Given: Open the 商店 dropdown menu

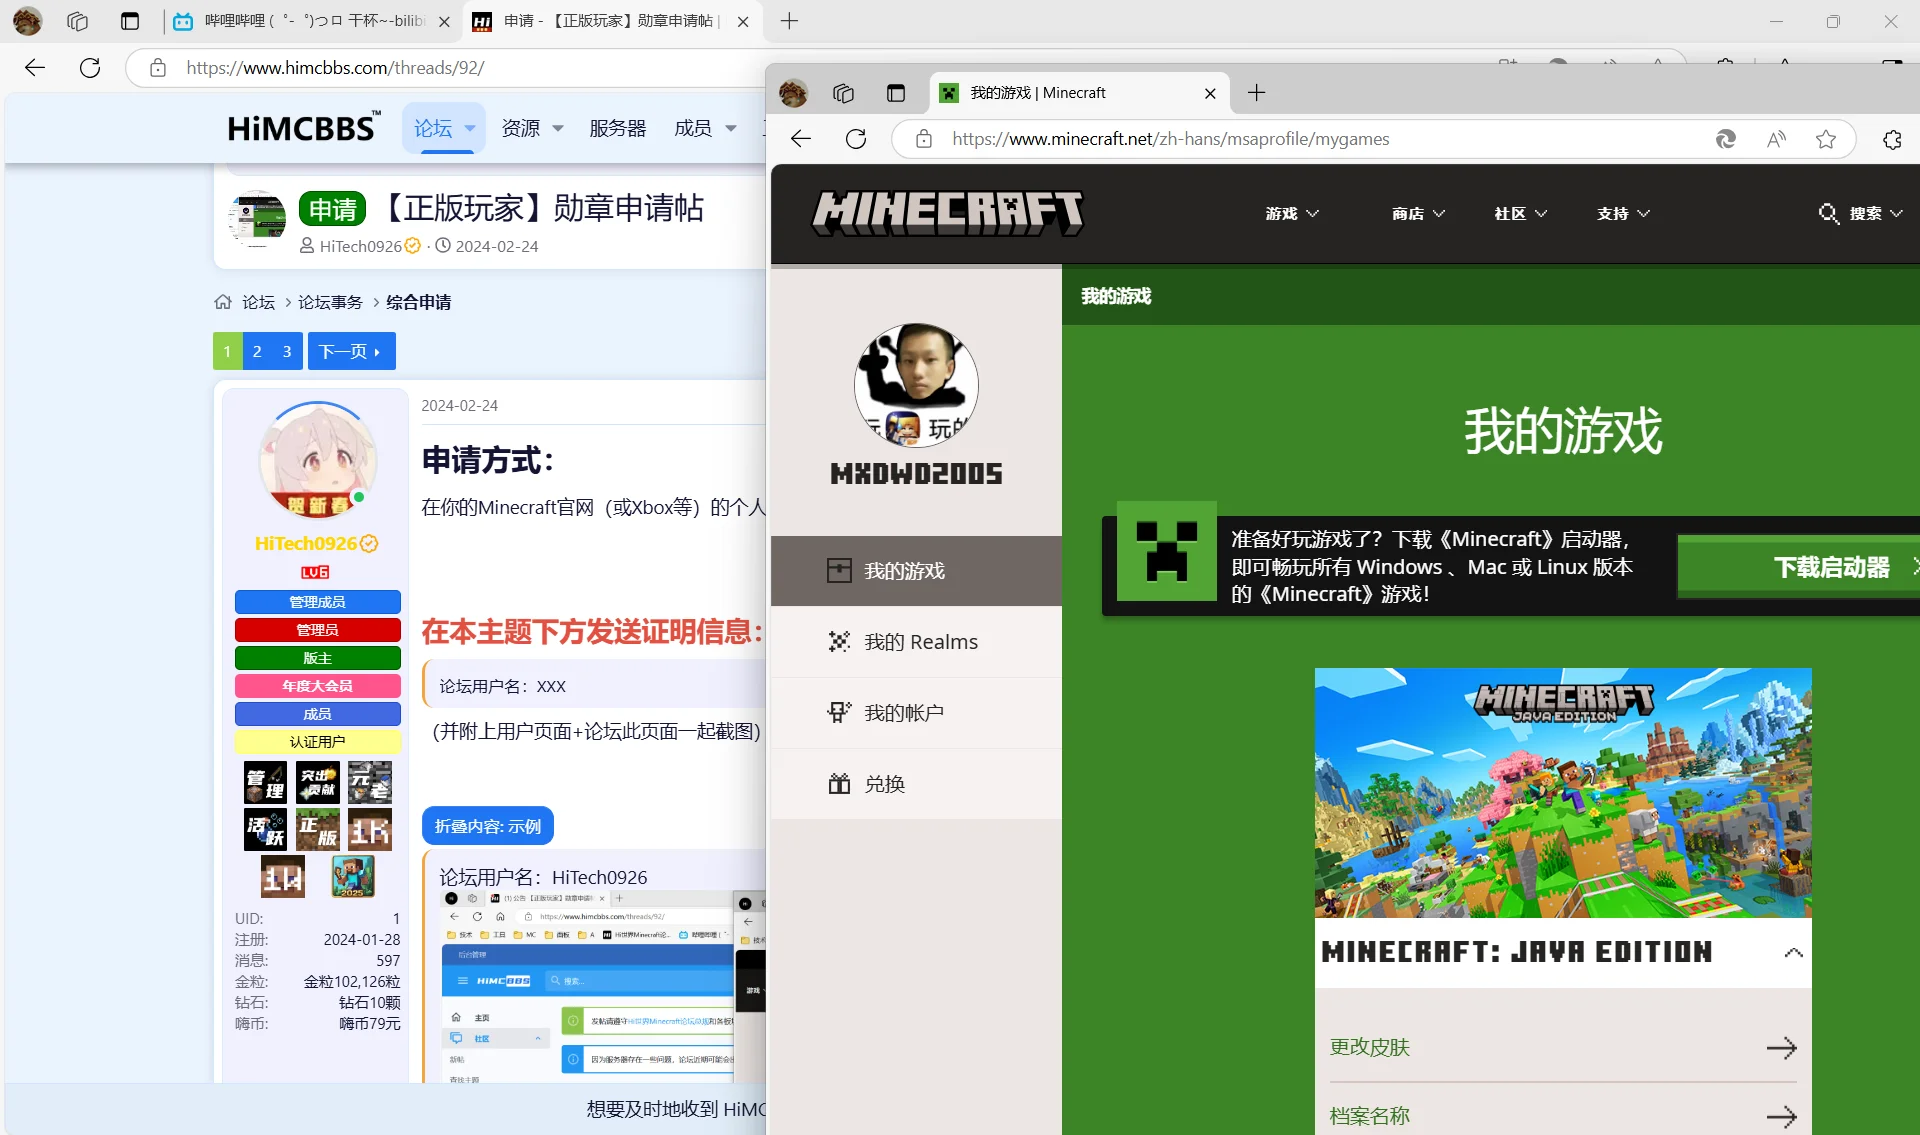Looking at the screenshot, I should click(x=1418, y=213).
